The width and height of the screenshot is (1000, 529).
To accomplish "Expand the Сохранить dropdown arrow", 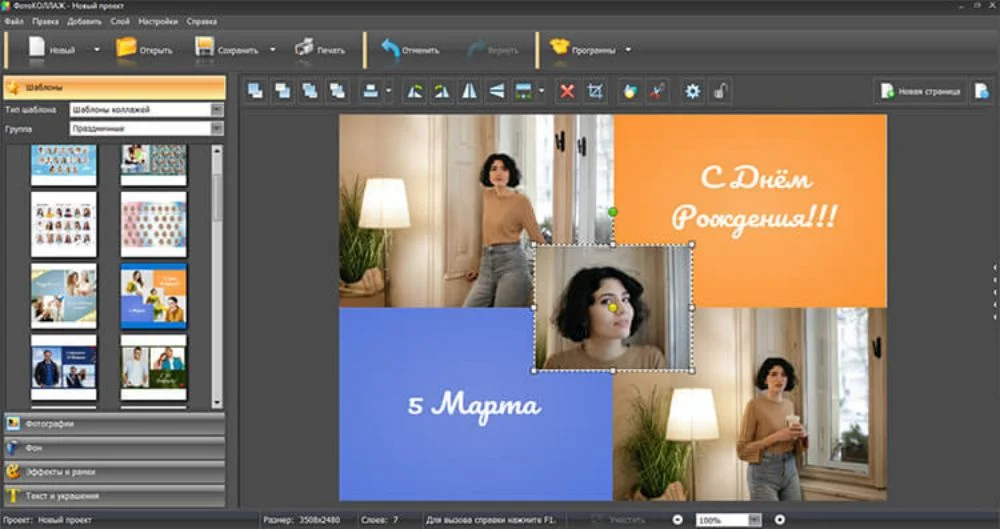I will pyautogui.click(x=272, y=49).
